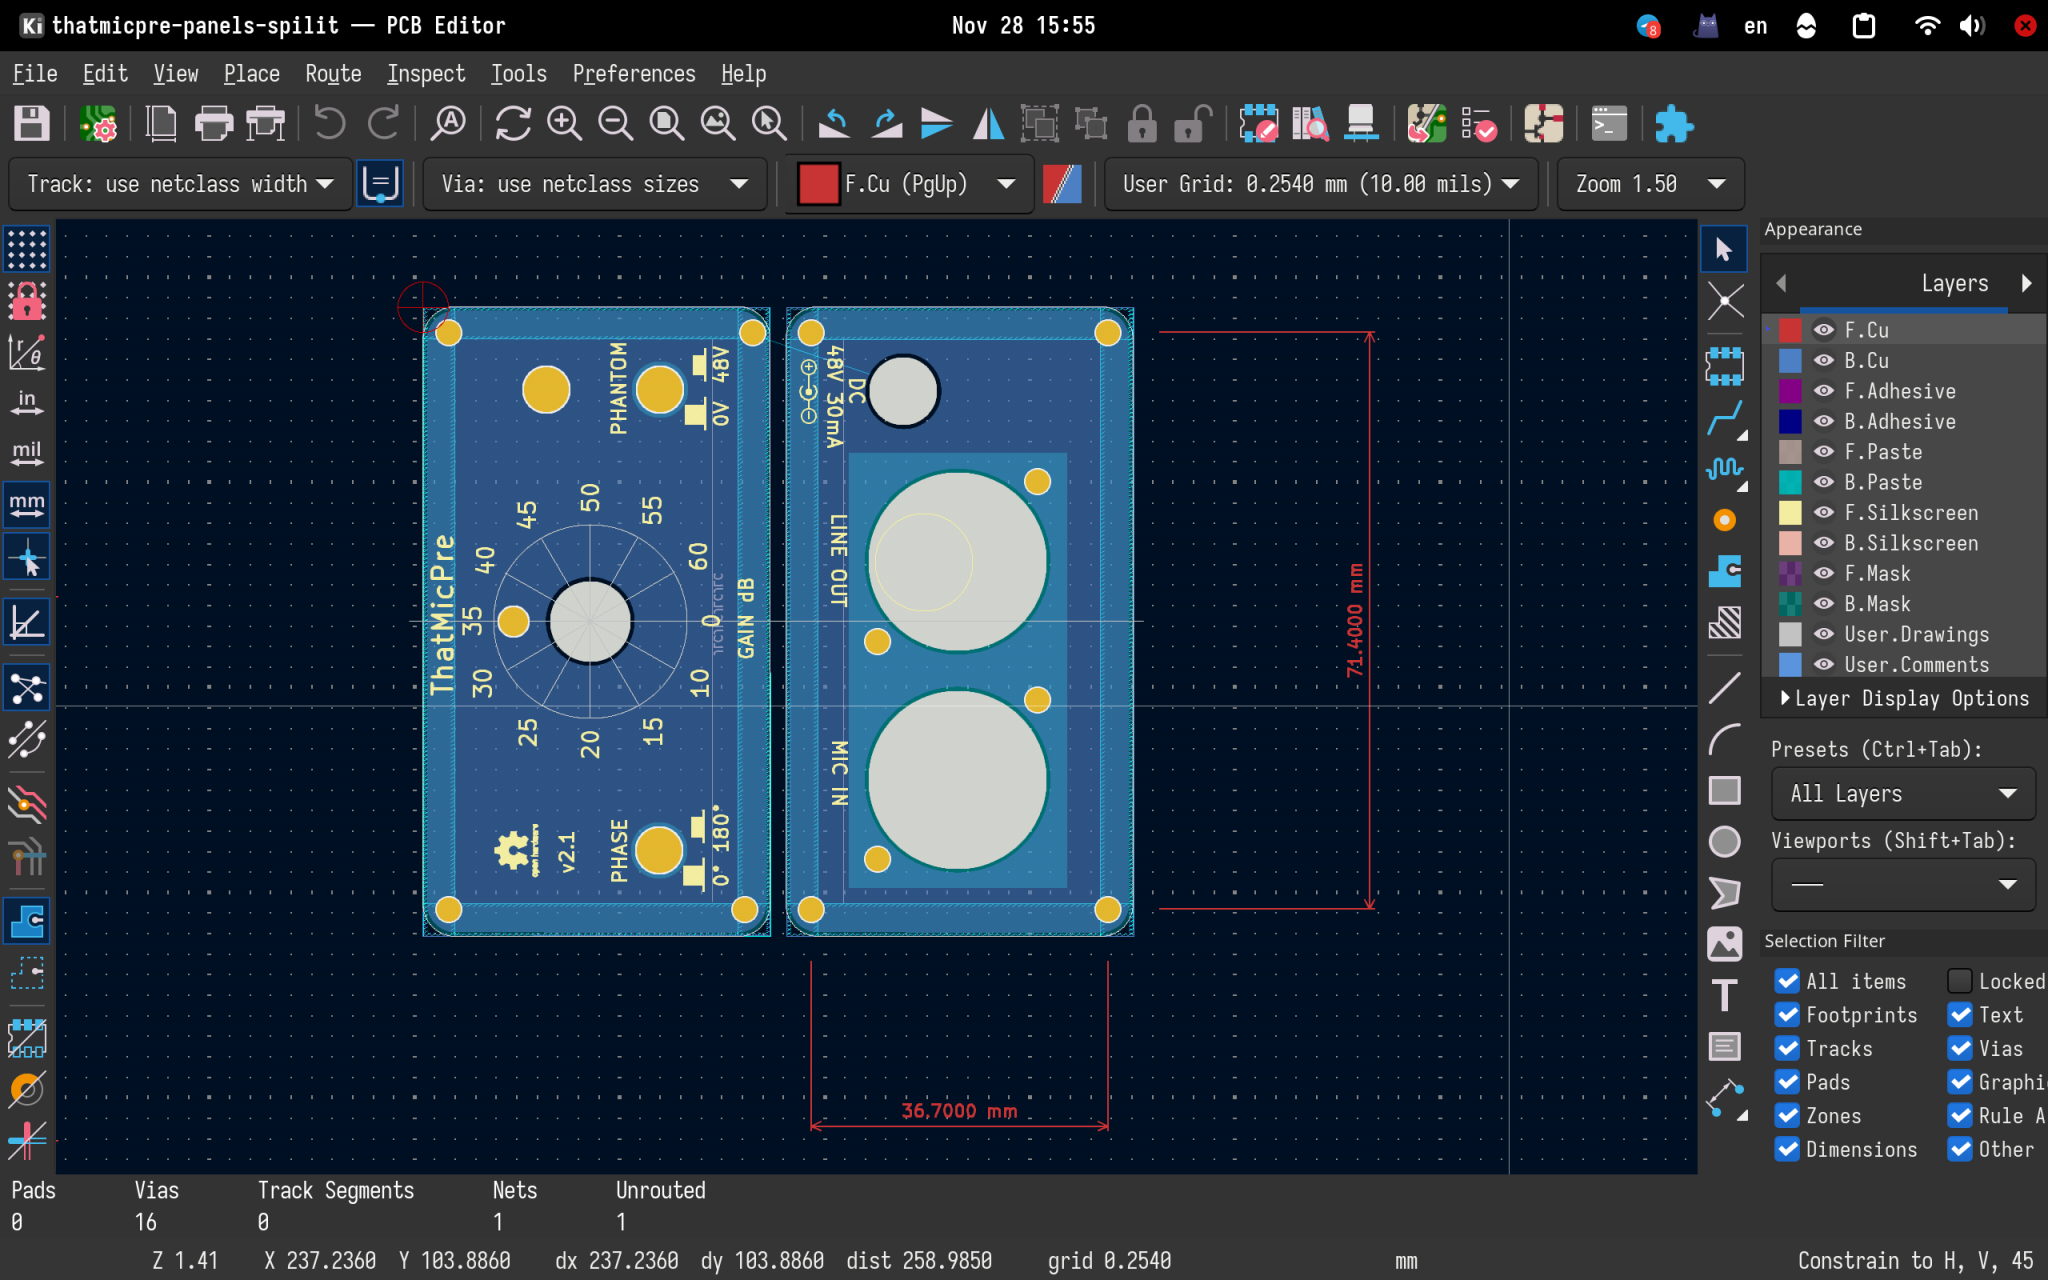Open the Route menu

tap(333, 74)
